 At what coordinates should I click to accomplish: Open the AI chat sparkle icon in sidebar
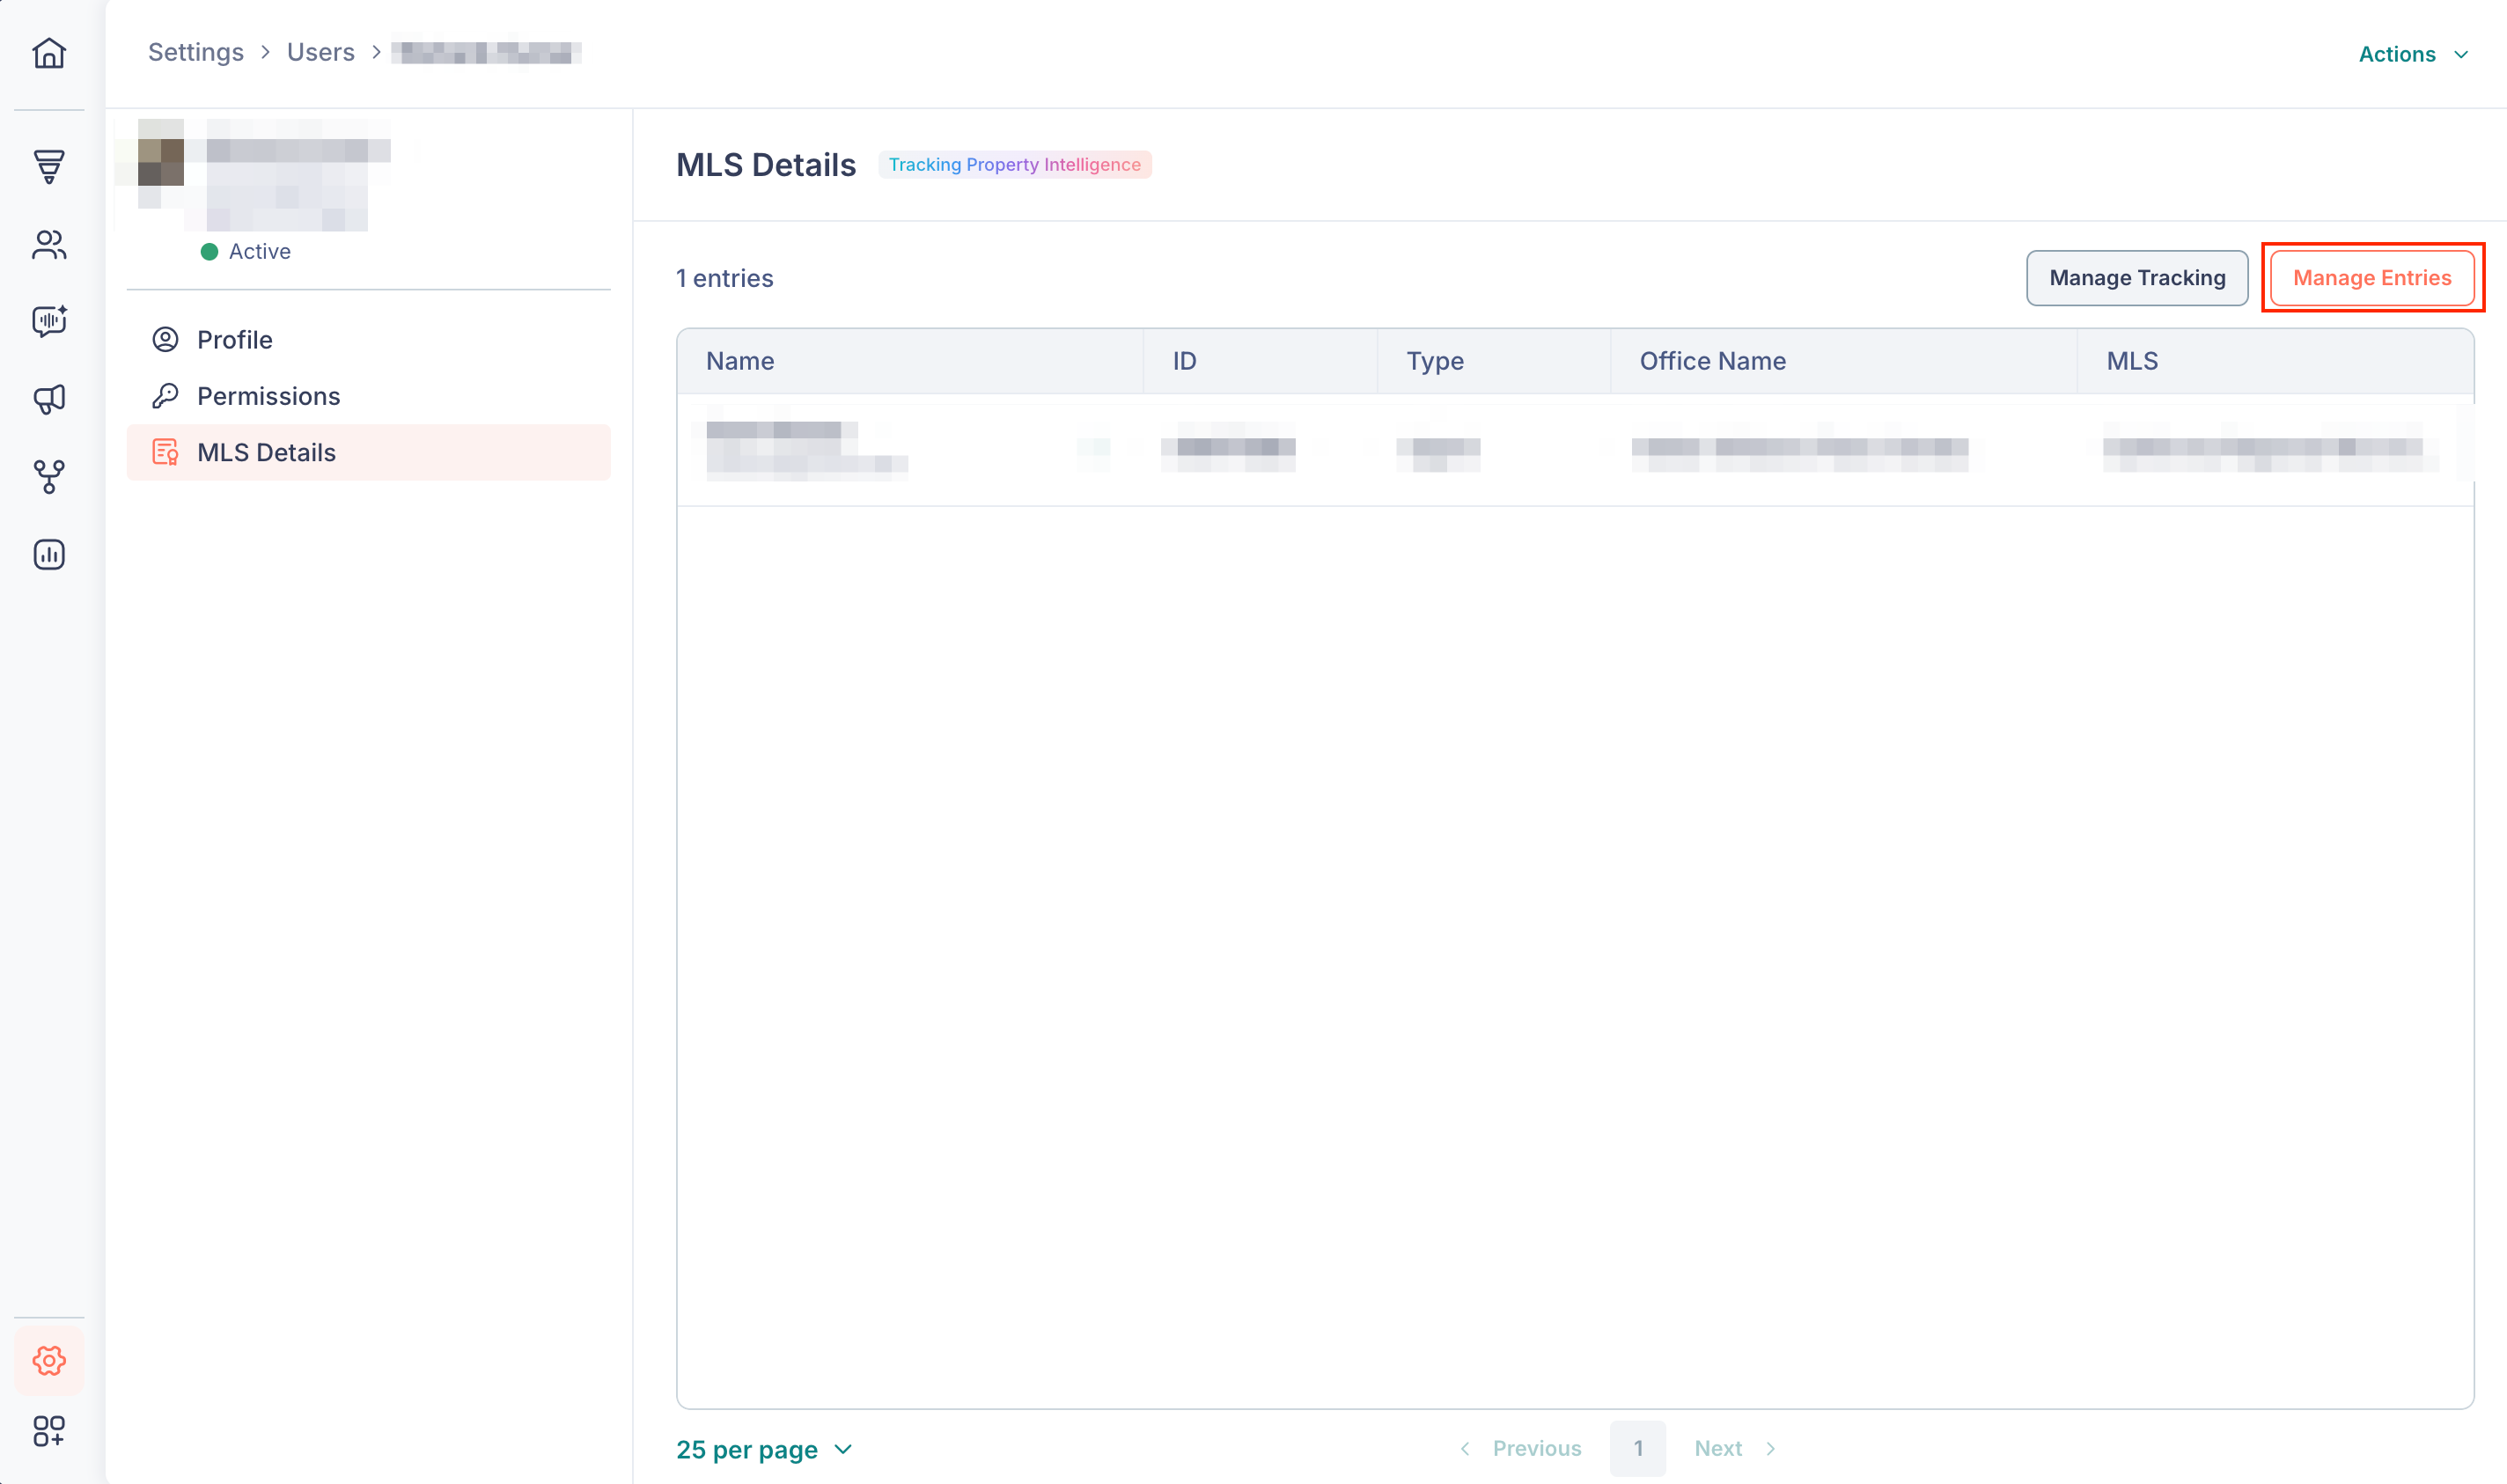(49, 322)
